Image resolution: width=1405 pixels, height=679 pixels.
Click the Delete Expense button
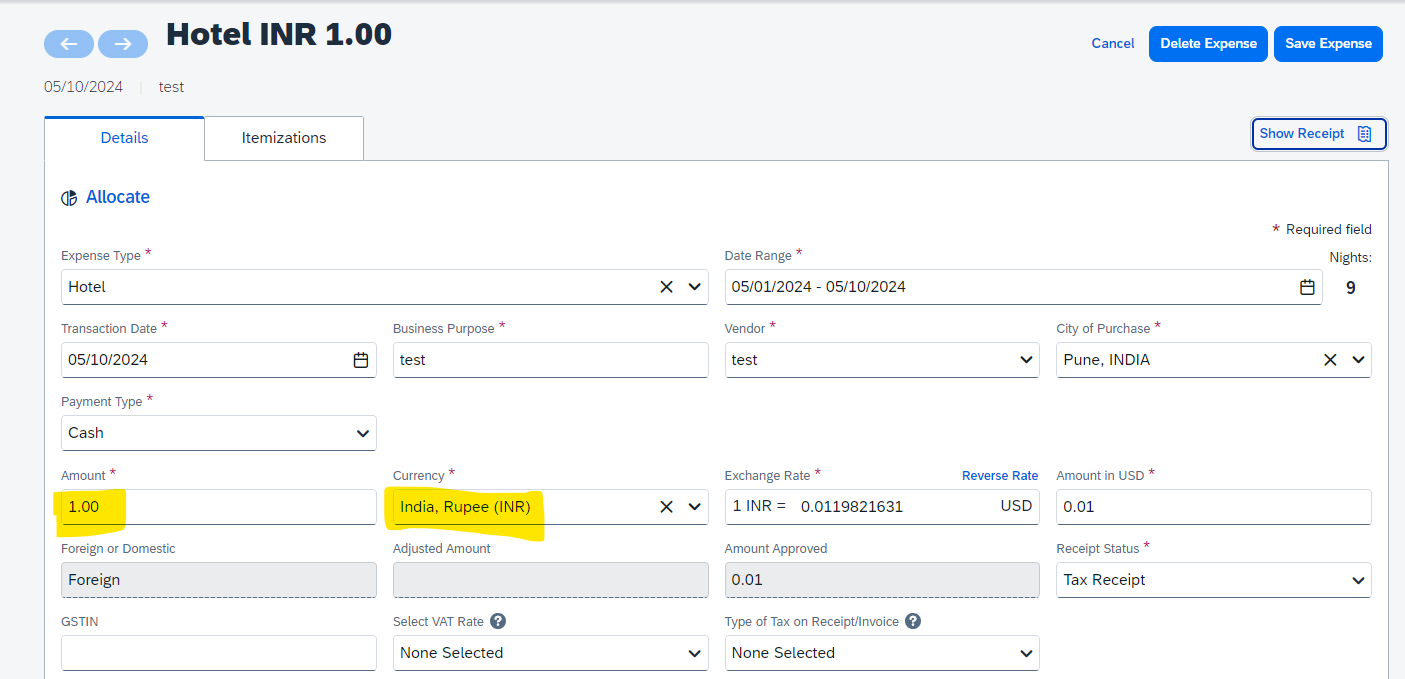[x=1208, y=44]
